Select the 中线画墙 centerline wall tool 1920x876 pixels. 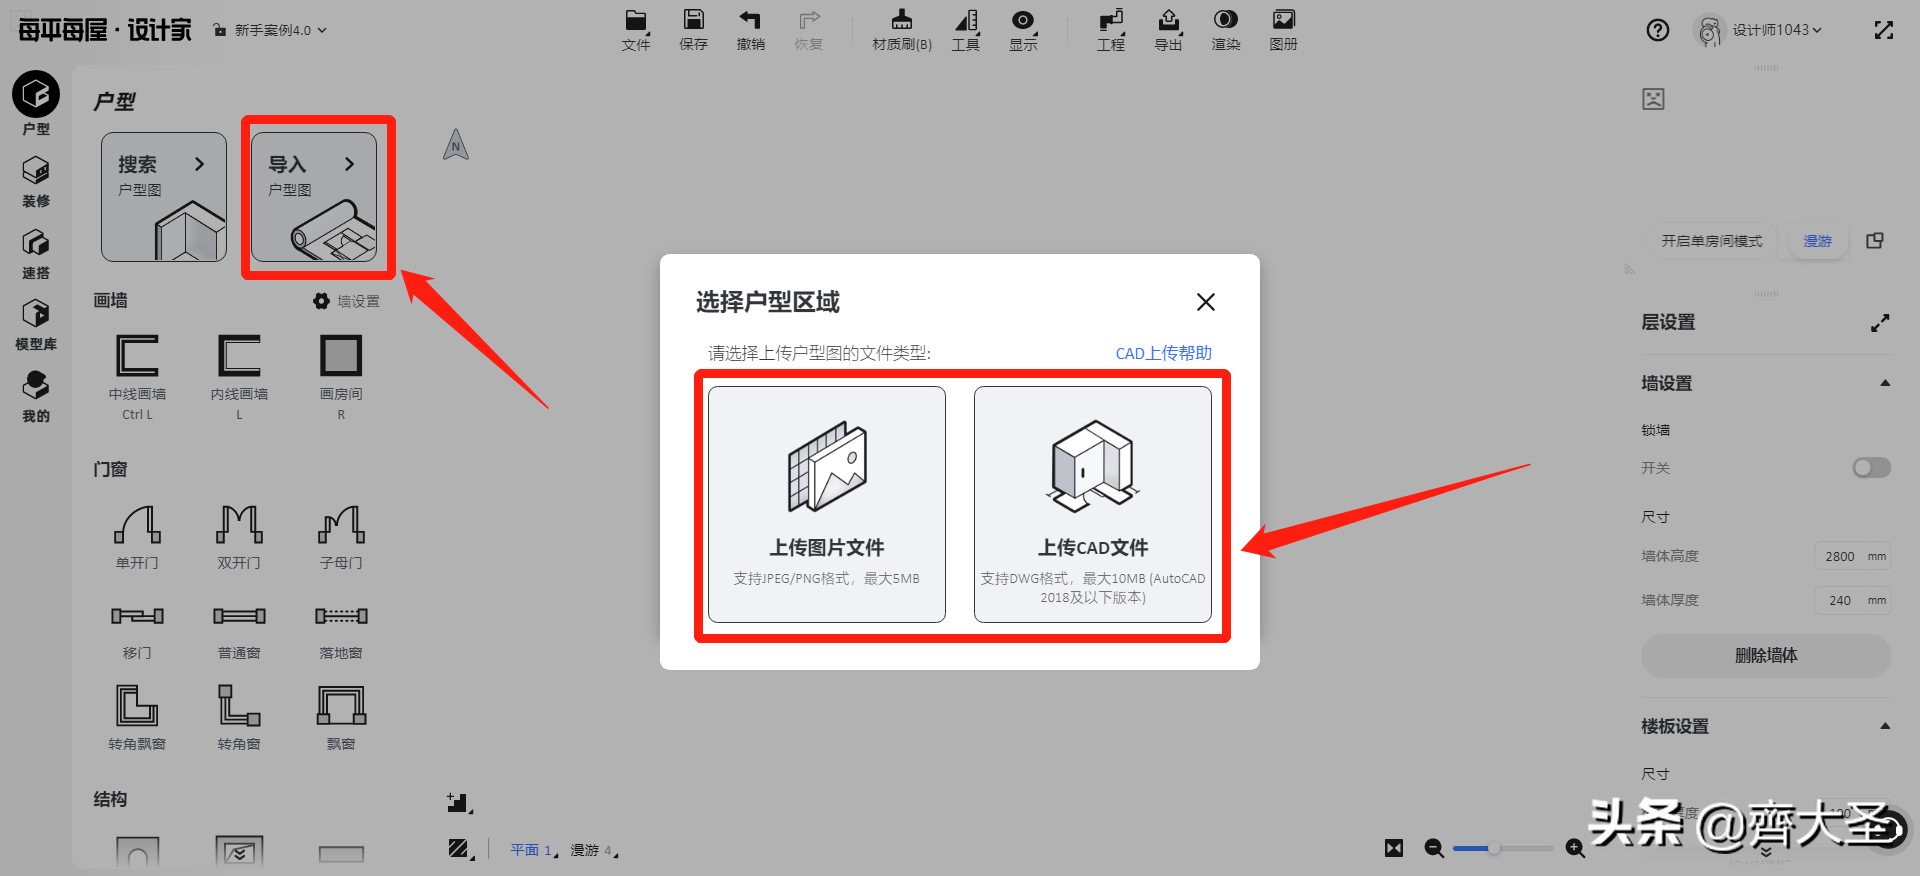tap(137, 377)
